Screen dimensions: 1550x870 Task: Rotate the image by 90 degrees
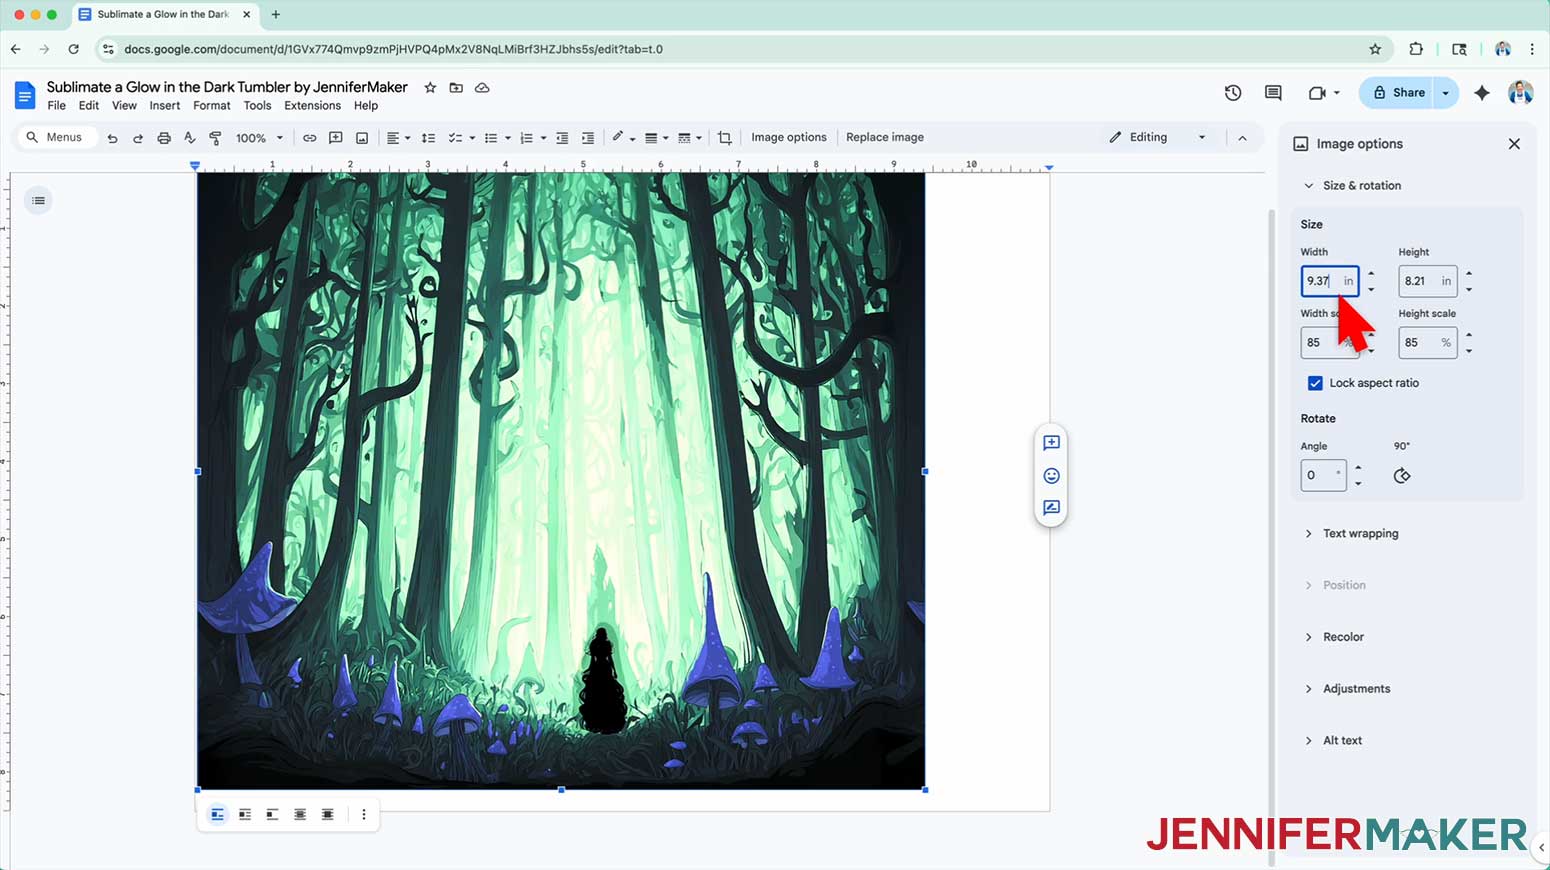(1402, 476)
